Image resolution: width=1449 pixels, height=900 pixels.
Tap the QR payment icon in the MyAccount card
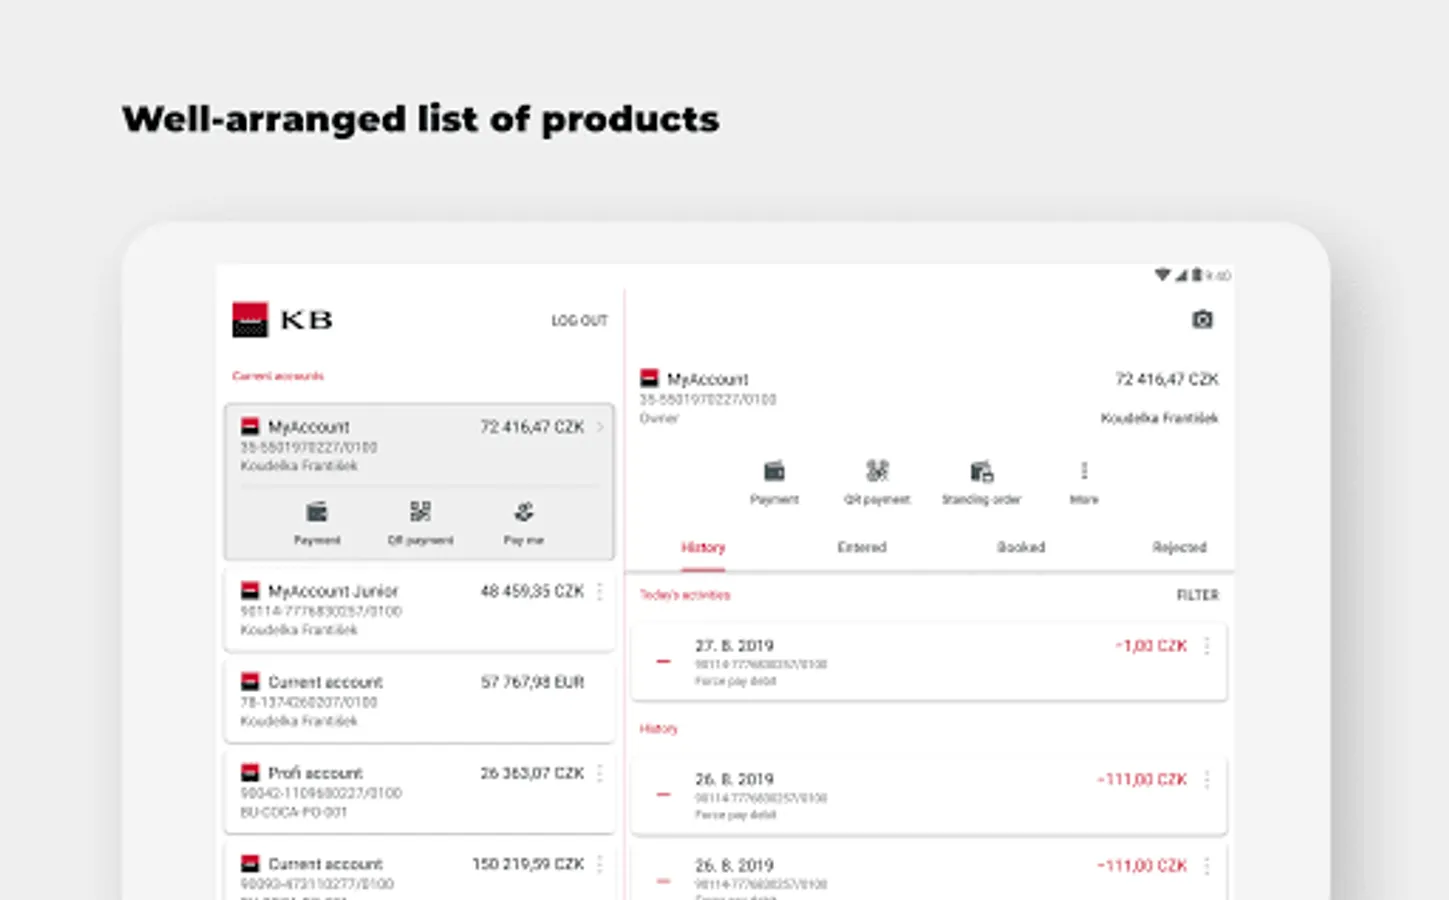pos(420,513)
